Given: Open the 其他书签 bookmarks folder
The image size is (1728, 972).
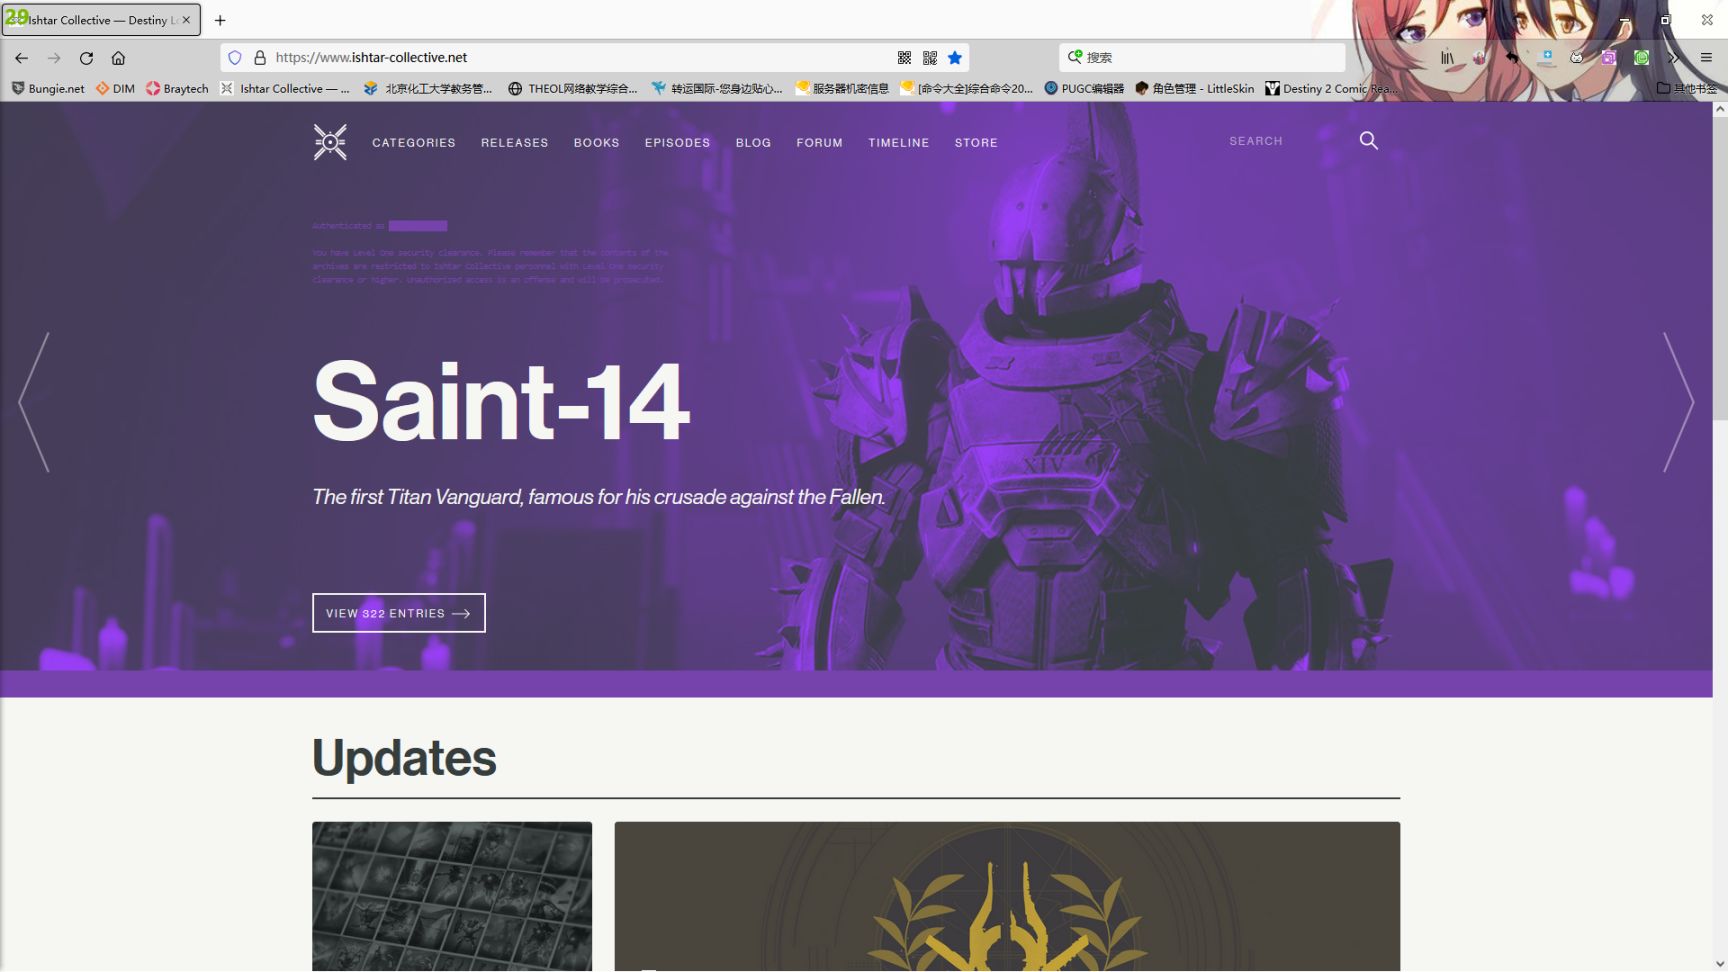Looking at the screenshot, I should (x=1687, y=88).
